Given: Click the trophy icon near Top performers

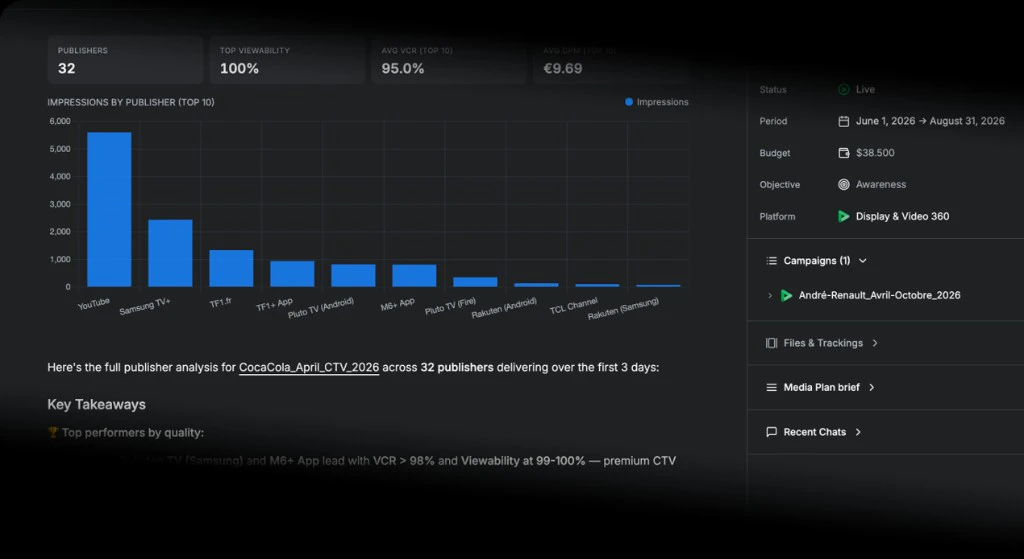Looking at the screenshot, I should click(x=53, y=432).
